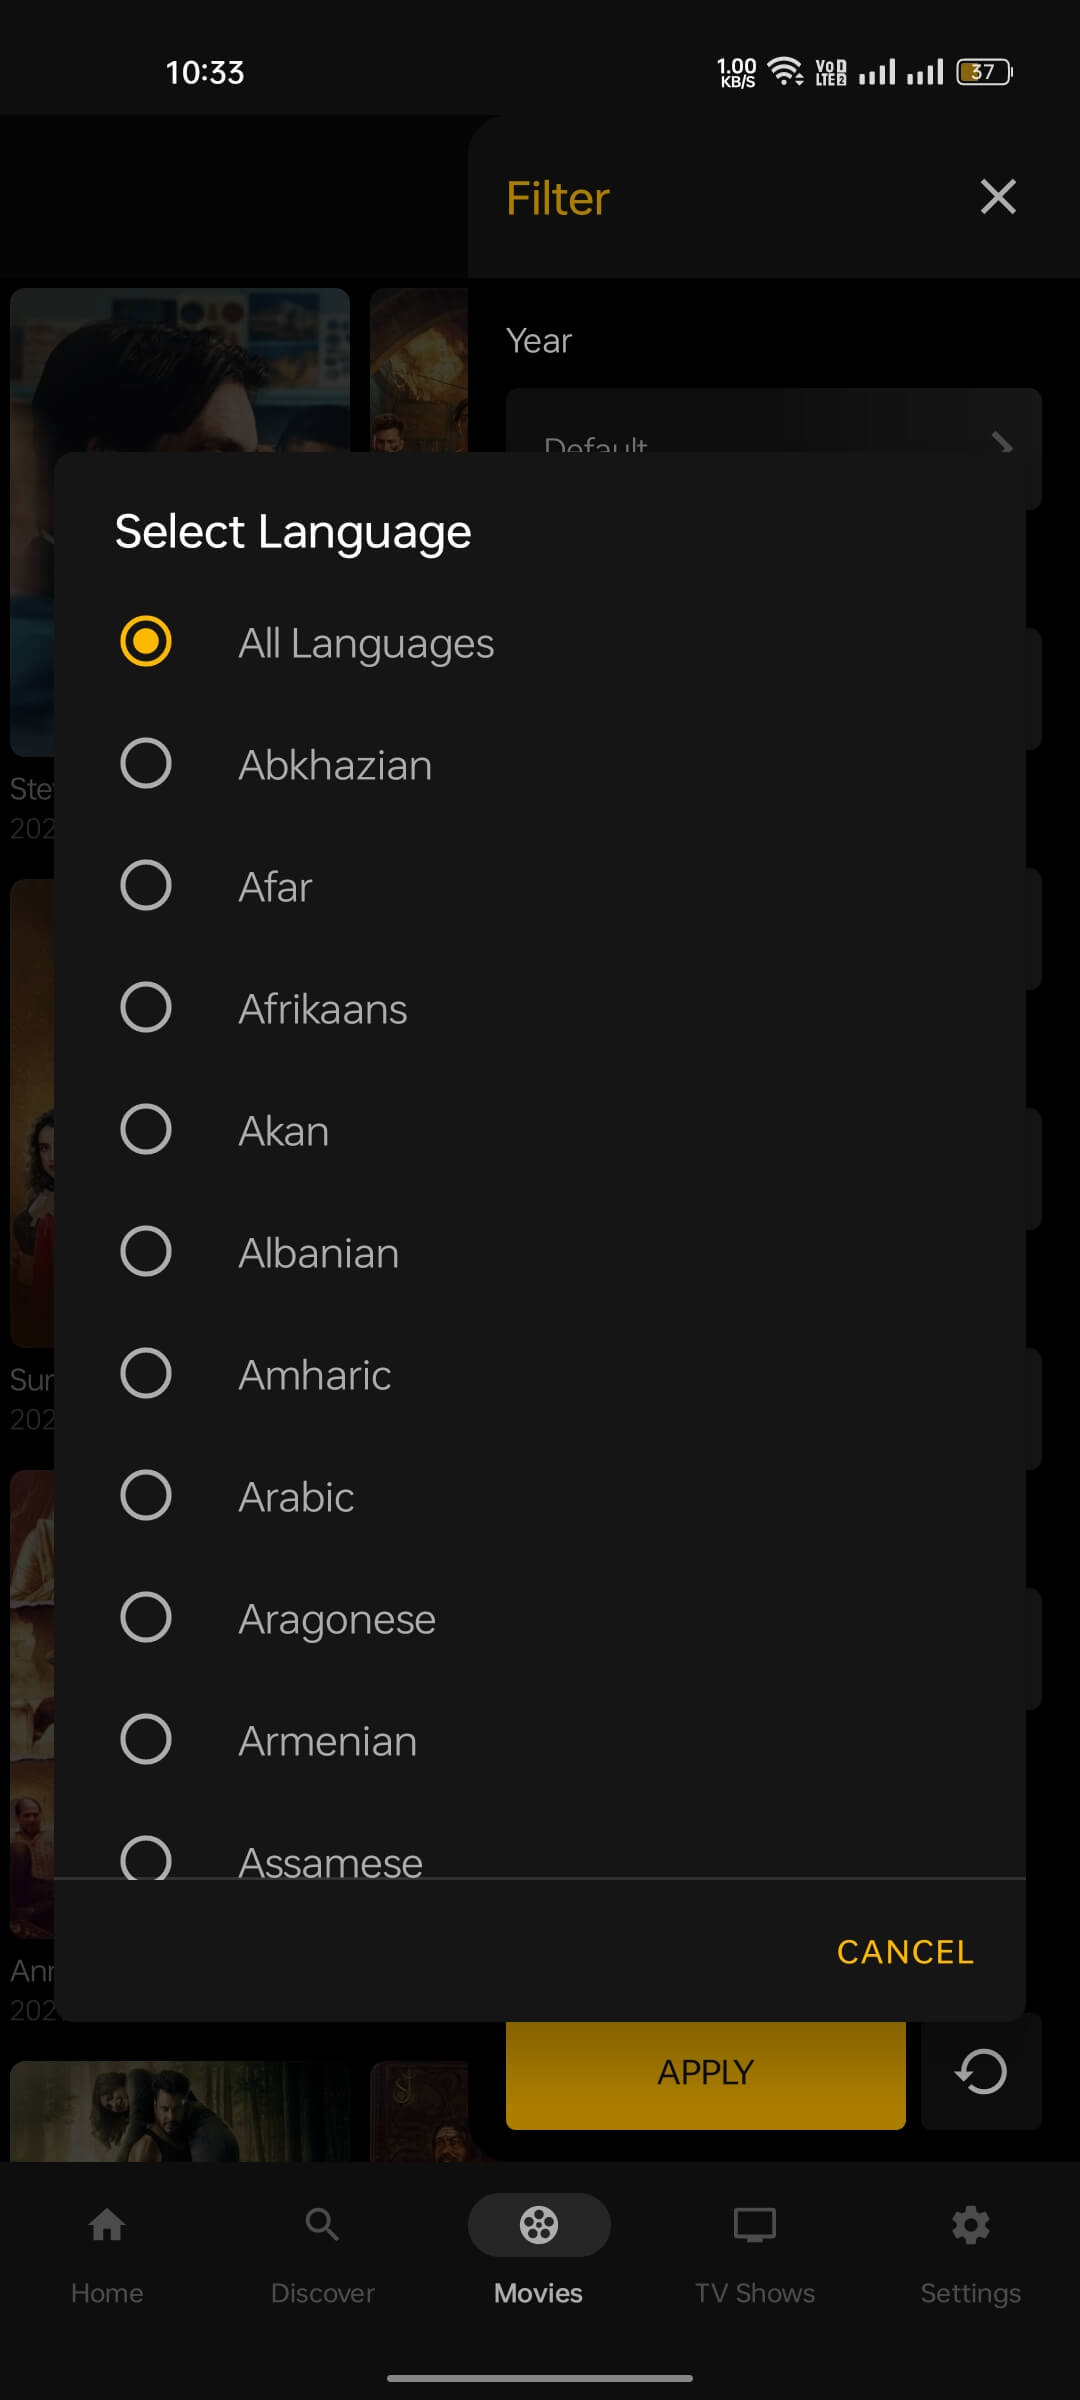This screenshot has width=1080, height=2400.
Task: Select Arabic radio button
Action: point(146,1496)
